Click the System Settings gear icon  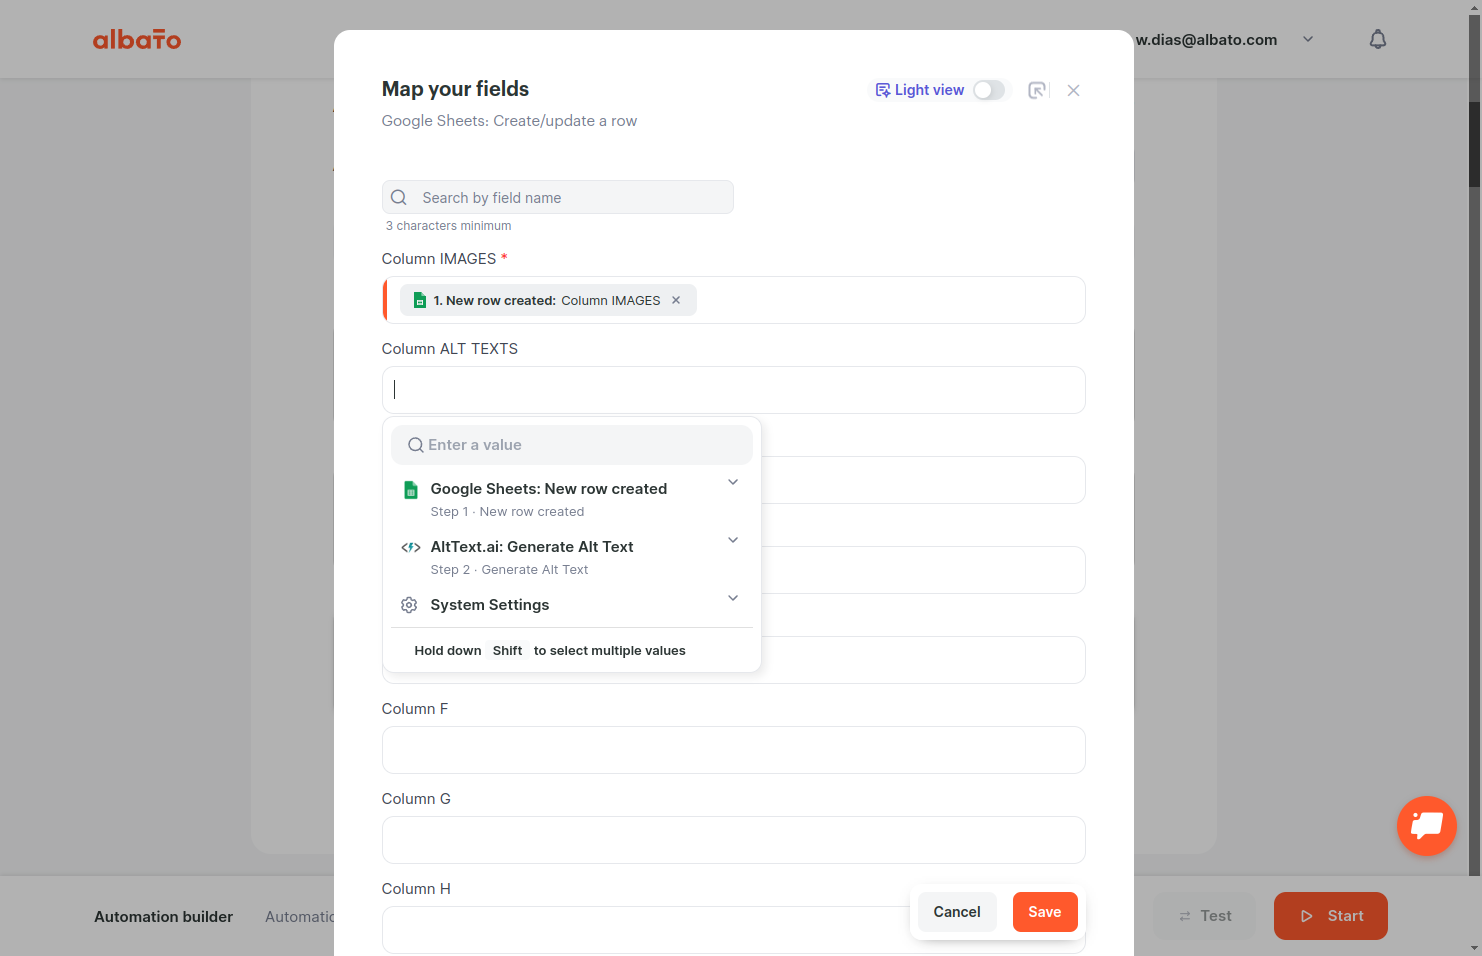[409, 605]
